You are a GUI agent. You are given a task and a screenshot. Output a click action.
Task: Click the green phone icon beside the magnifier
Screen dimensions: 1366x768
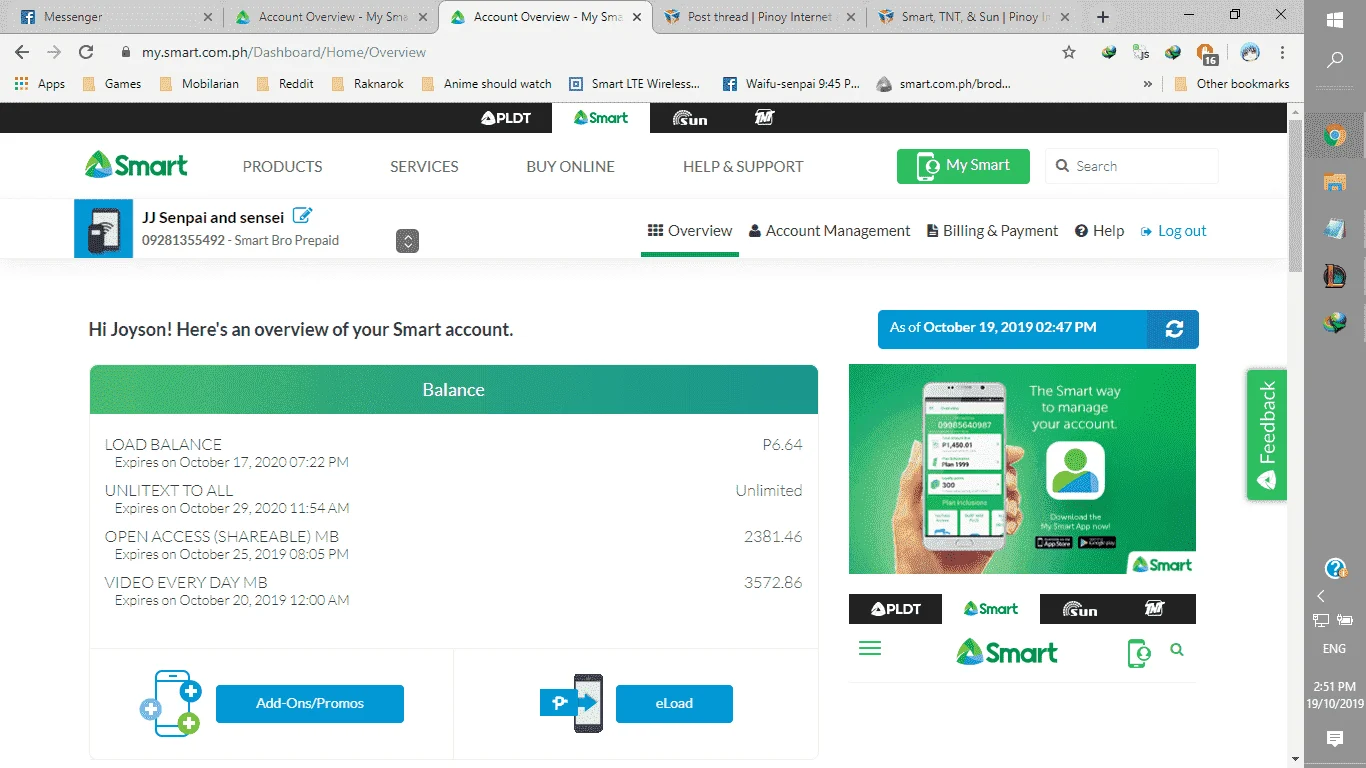1139,653
